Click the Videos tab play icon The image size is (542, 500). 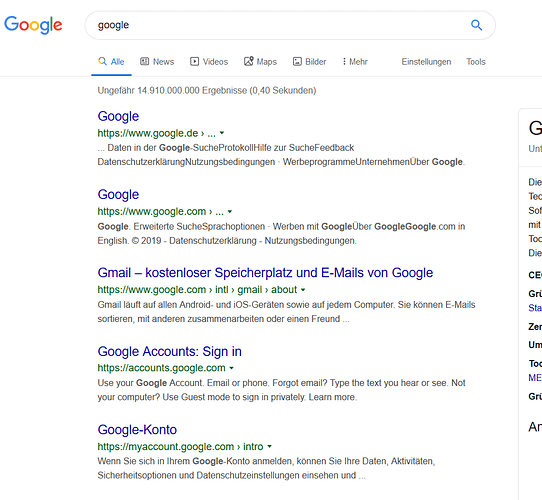(194, 62)
